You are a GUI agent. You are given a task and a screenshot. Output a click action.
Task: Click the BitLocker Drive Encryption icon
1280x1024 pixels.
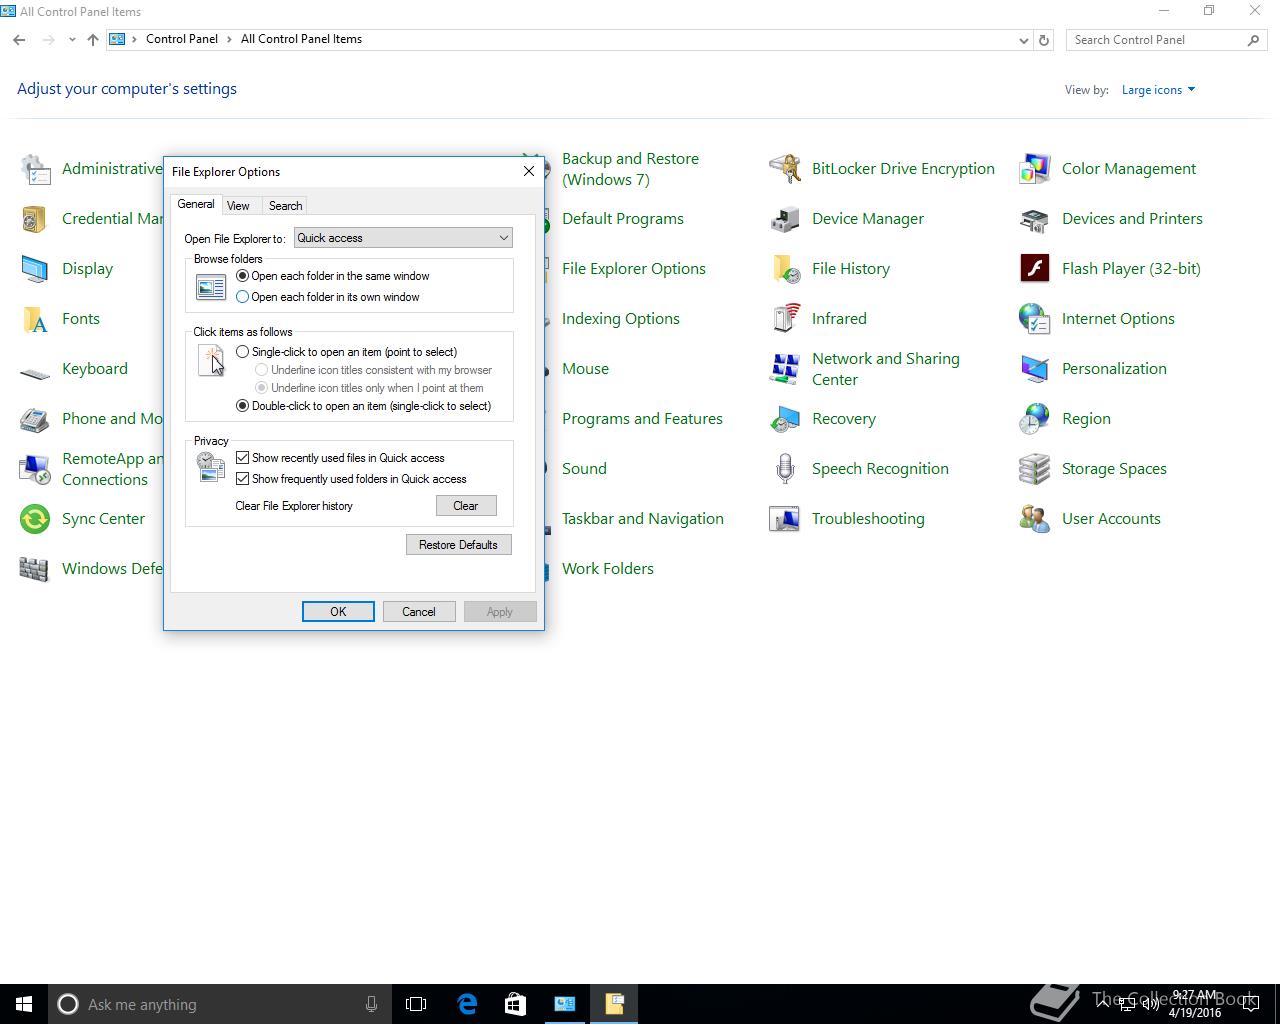(785, 169)
